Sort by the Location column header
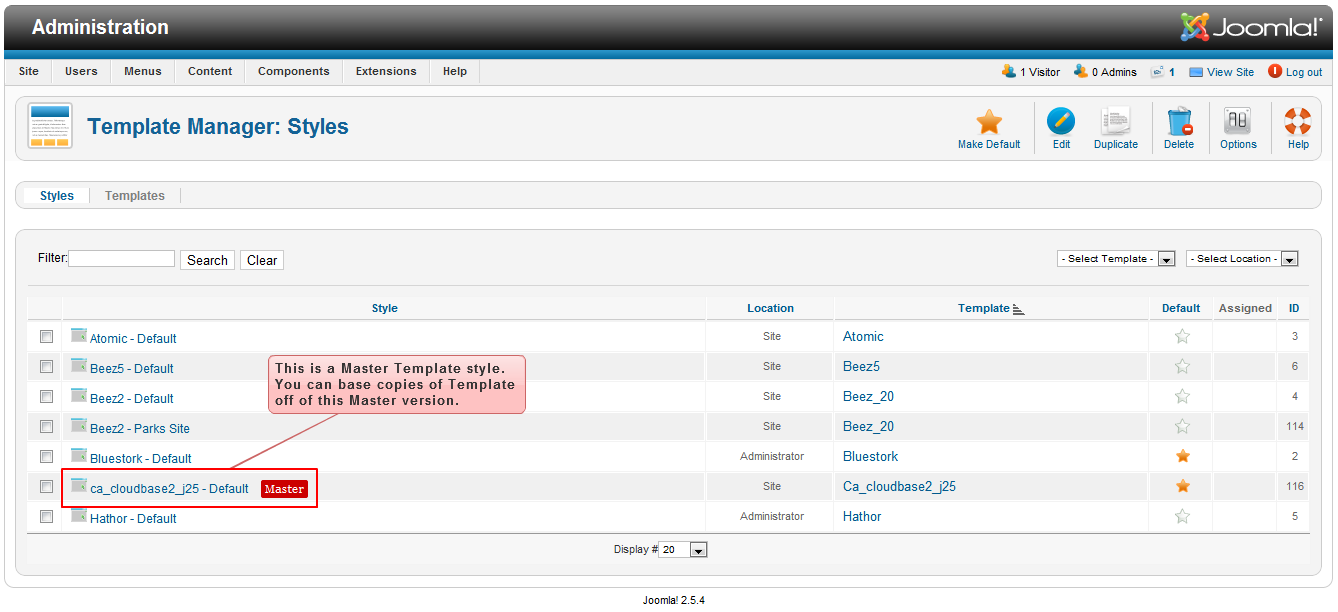The width and height of the screenshot is (1338, 612). tap(770, 308)
